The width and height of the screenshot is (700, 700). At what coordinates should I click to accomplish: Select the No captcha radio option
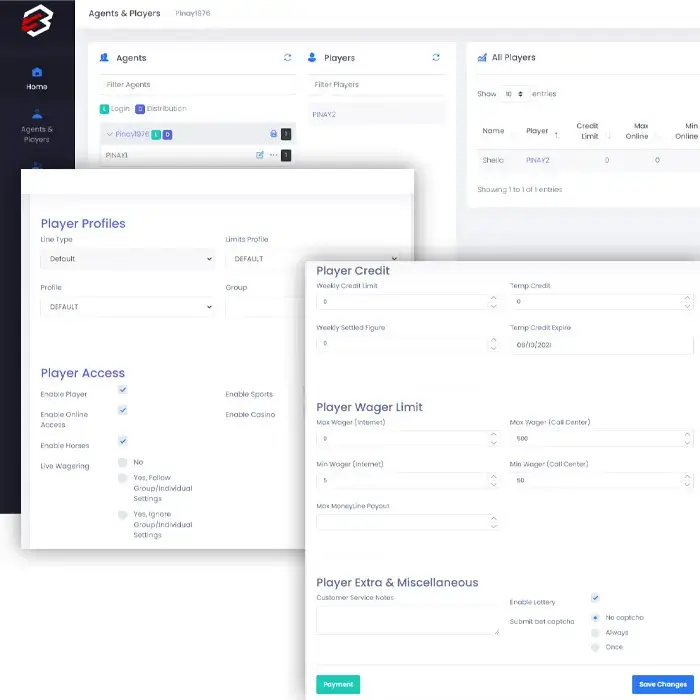595,618
